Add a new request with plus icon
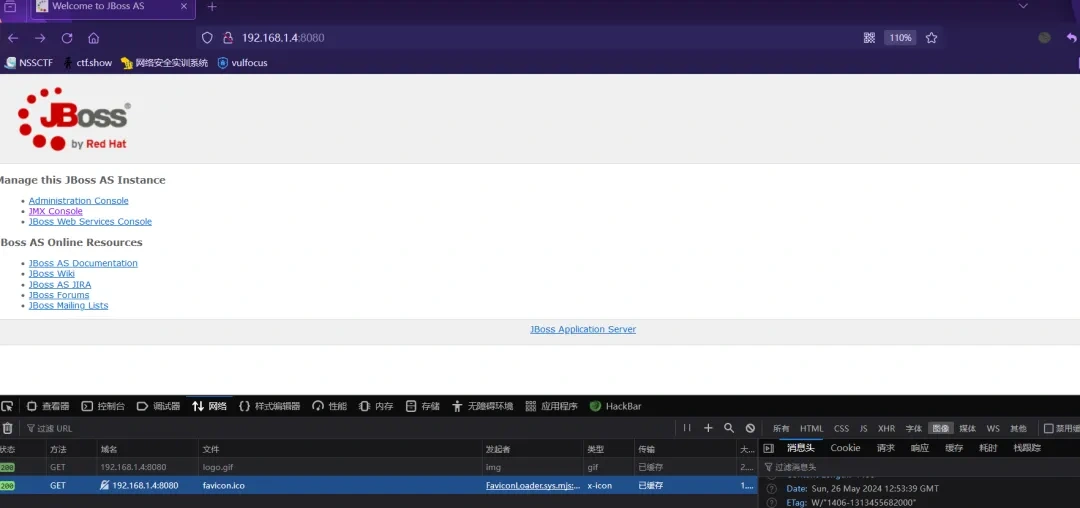 pos(708,428)
